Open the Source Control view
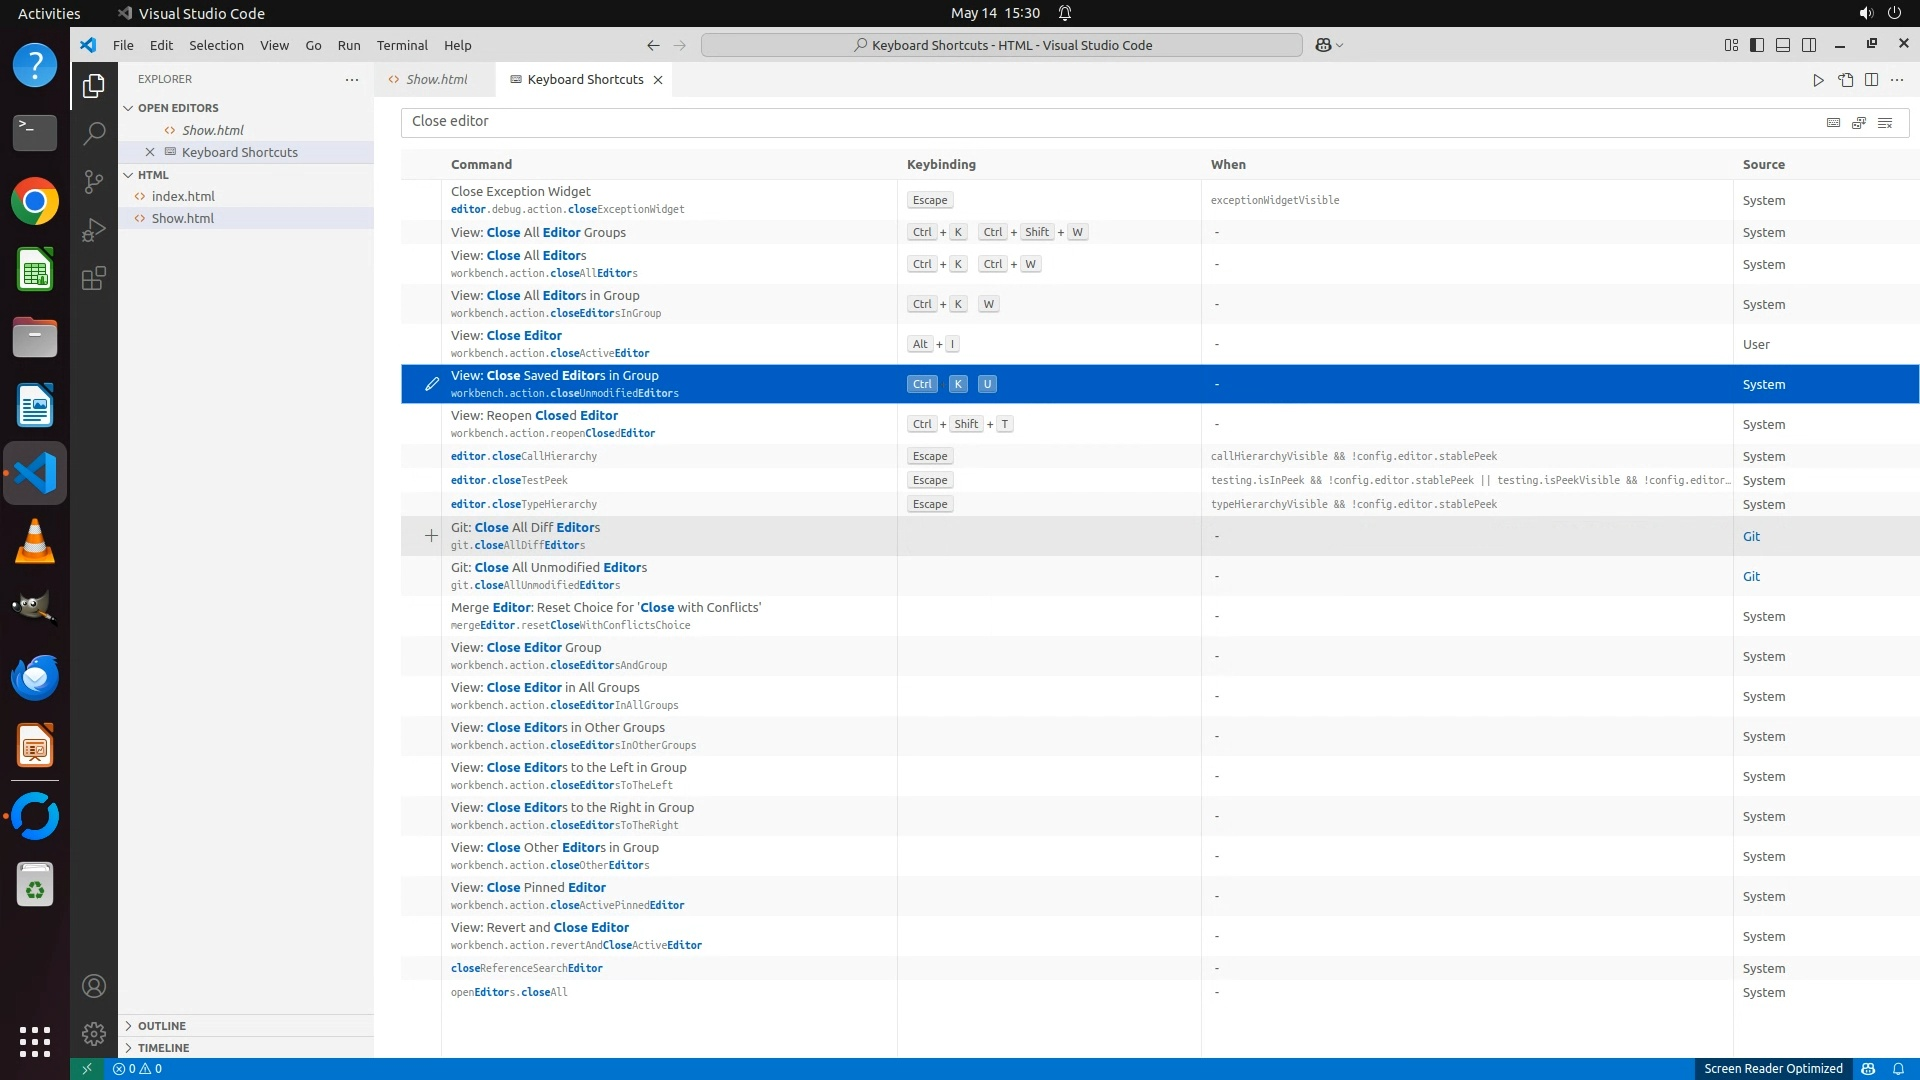Viewport: 1920px width, 1080px height. 93,181
